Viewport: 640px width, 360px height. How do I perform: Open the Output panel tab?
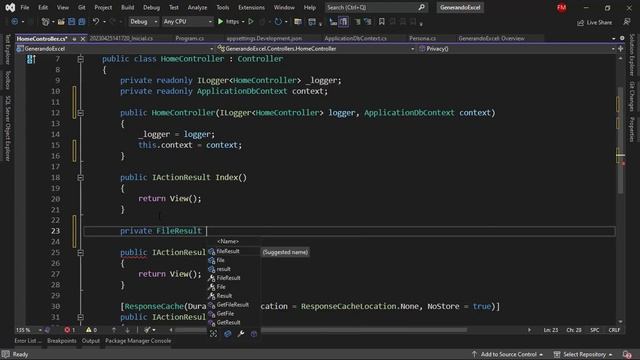[90, 341]
